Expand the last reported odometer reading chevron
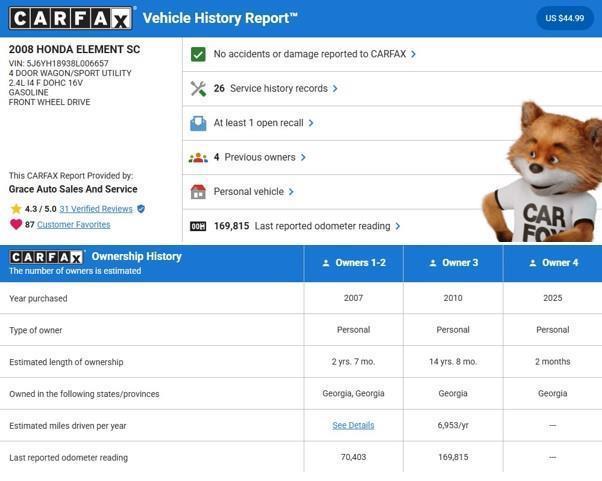 point(397,226)
